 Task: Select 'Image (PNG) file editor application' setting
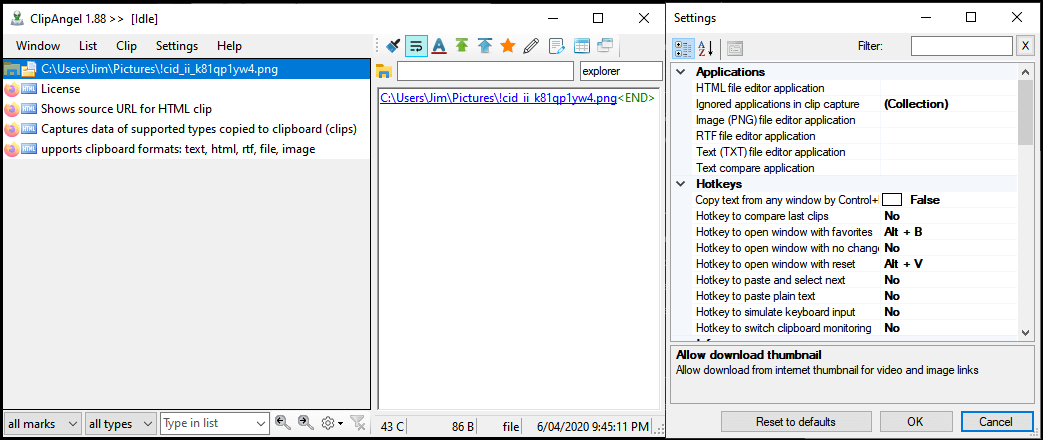855,120
